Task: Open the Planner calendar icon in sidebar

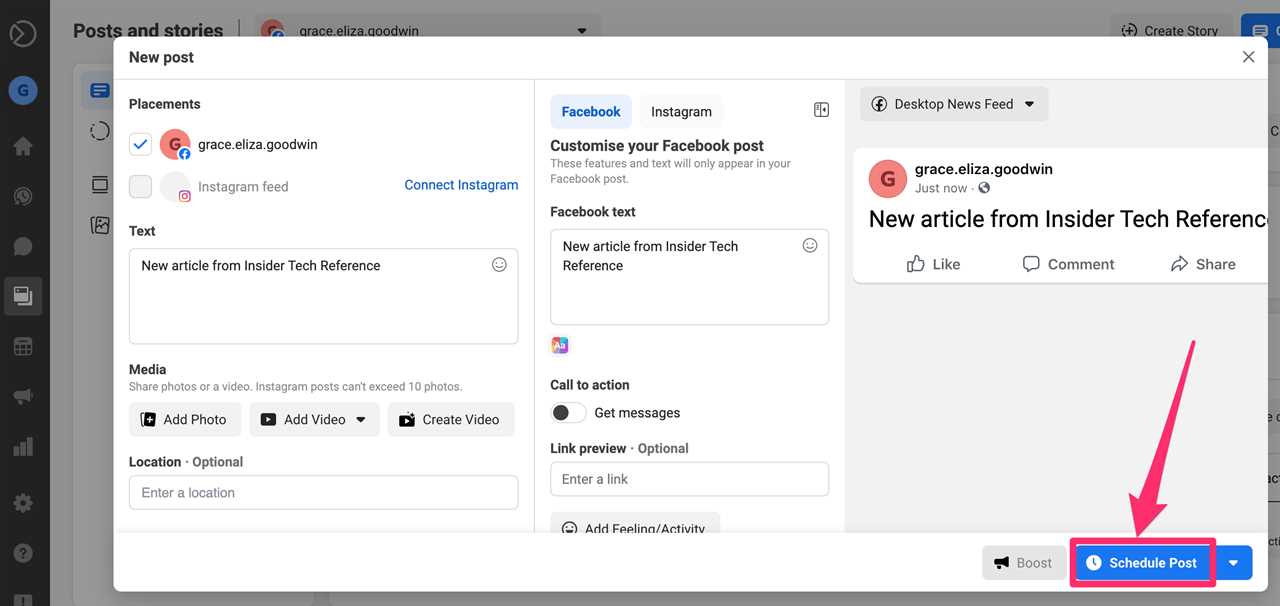Action: [24, 345]
